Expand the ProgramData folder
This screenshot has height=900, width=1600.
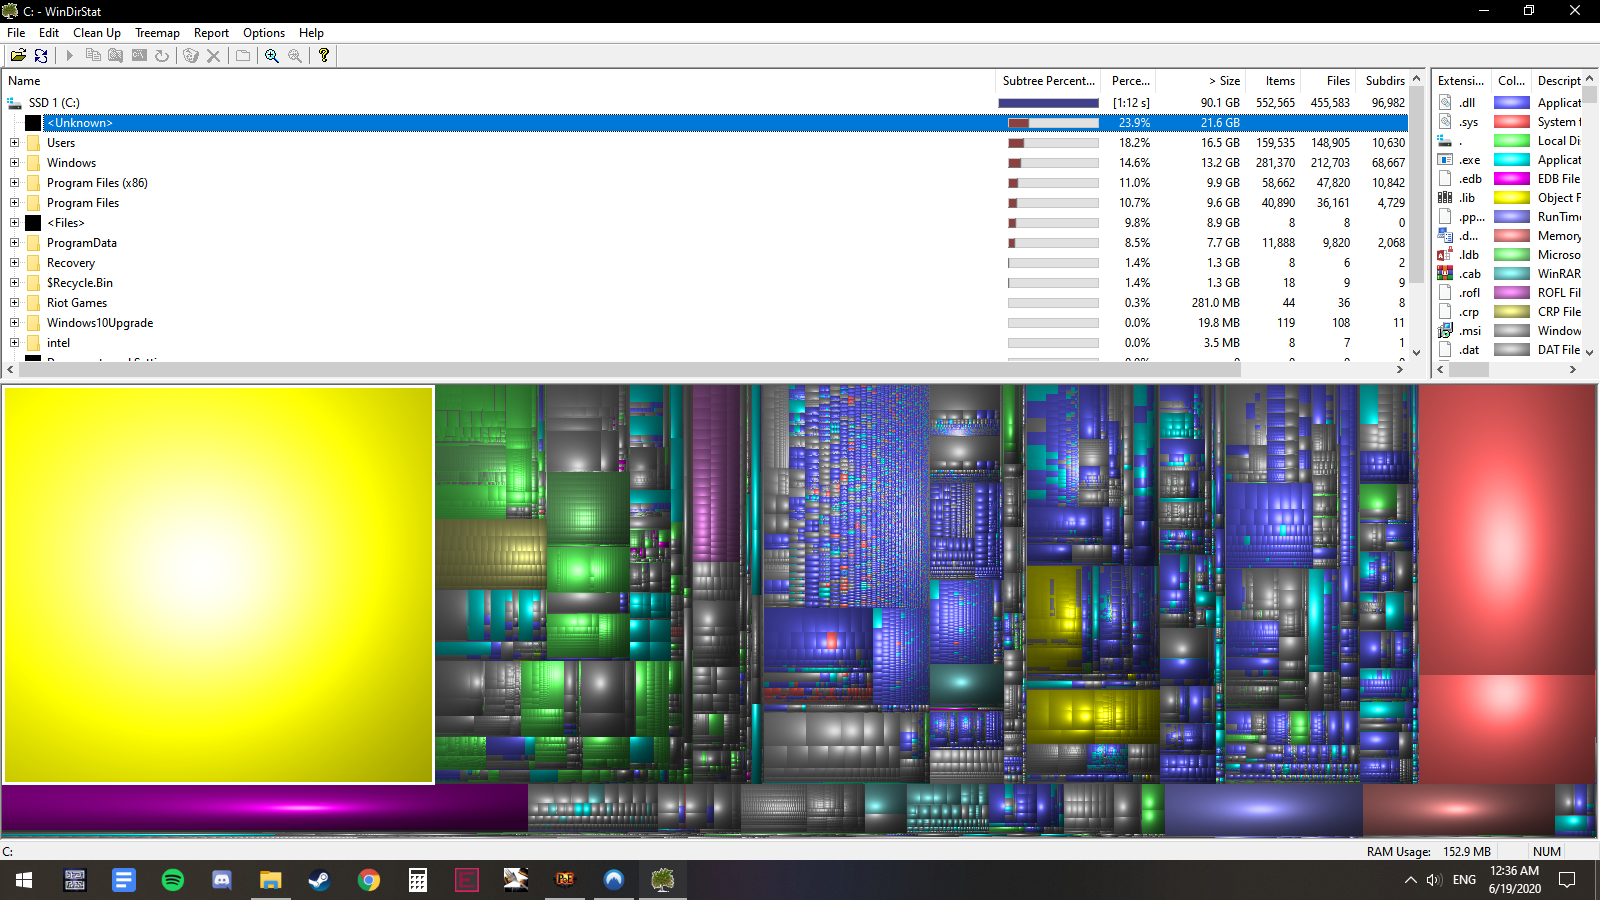(x=14, y=243)
